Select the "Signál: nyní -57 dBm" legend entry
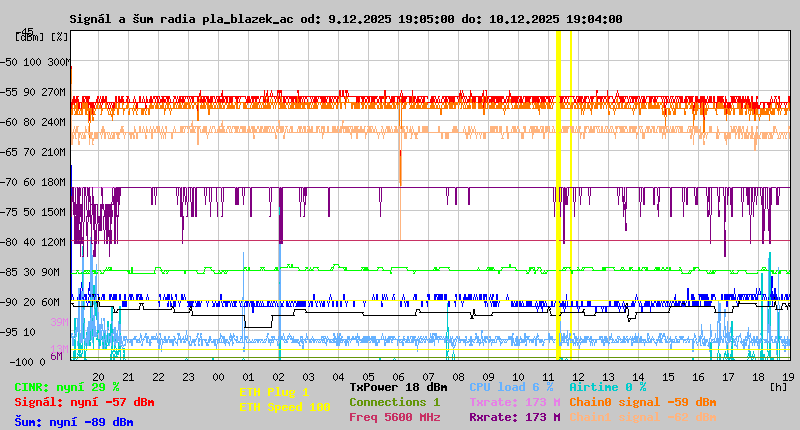The width and height of the screenshot is (800, 430). point(84,402)
